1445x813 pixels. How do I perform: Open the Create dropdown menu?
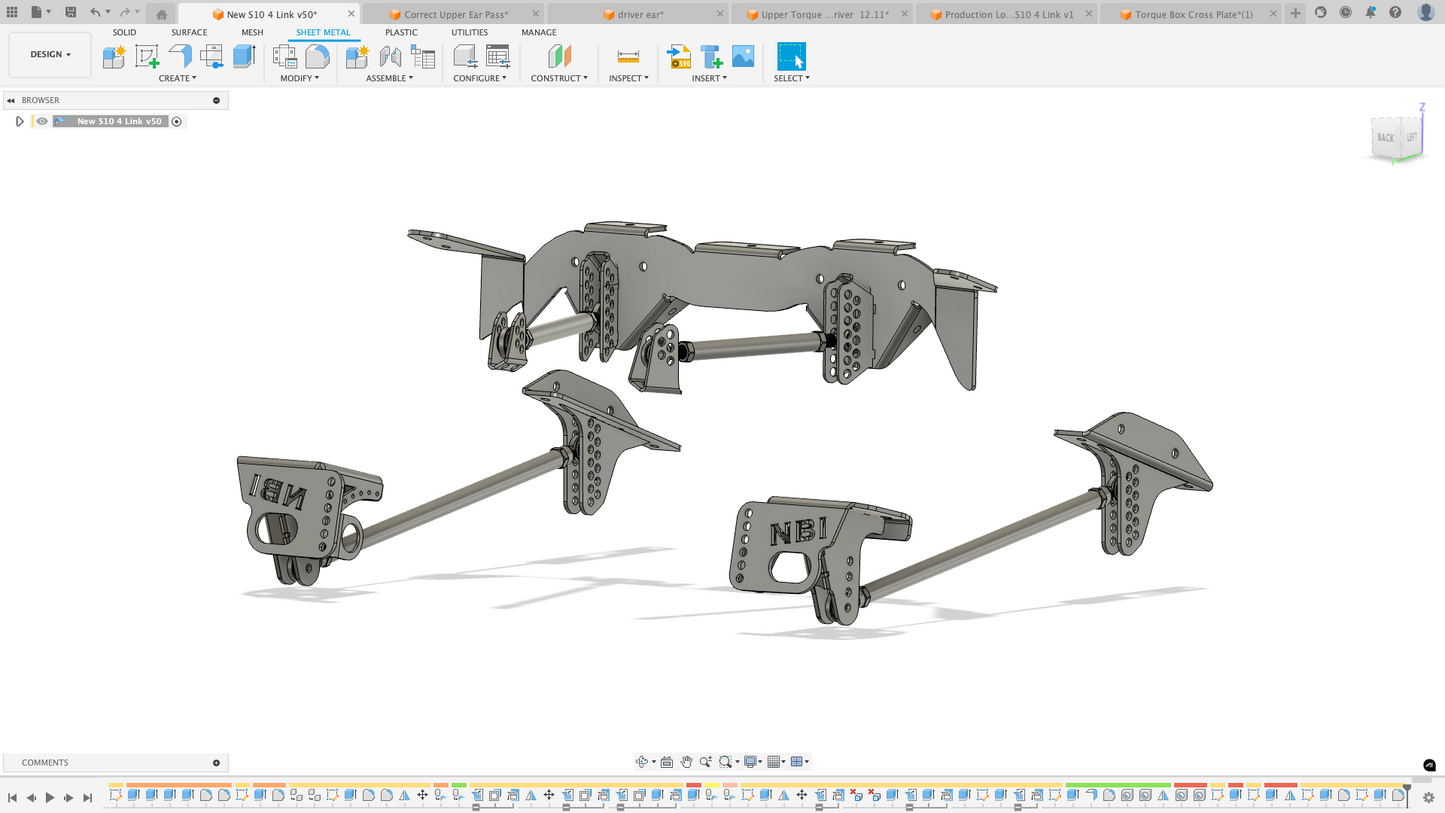(x=177, y=78)
